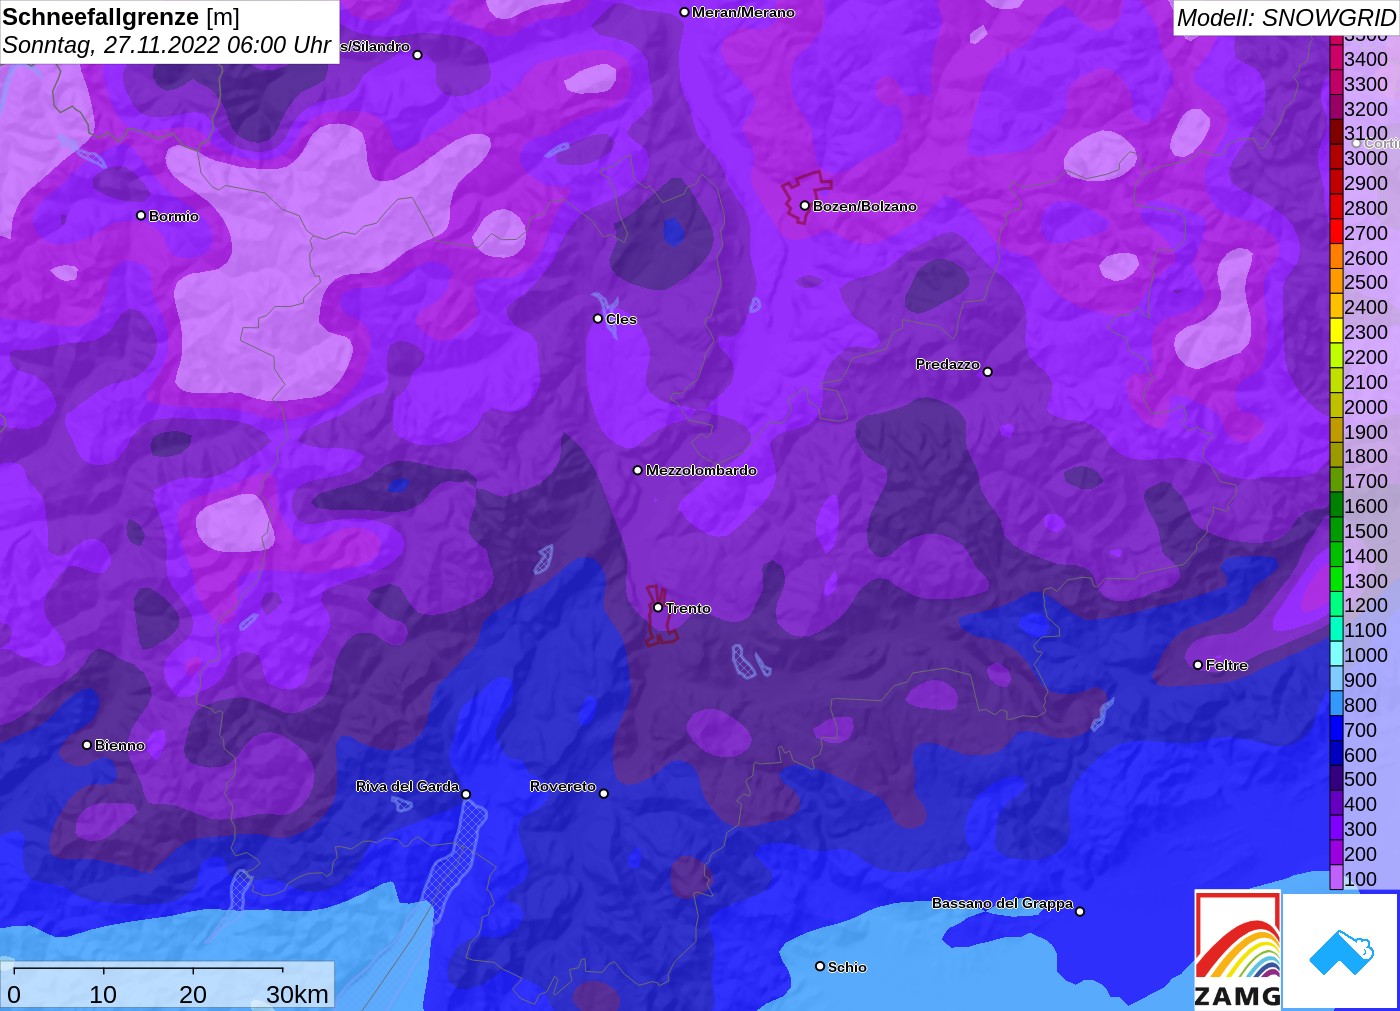
Task: Click the 800 m legend swatch
Action: tap(1336, 704)
